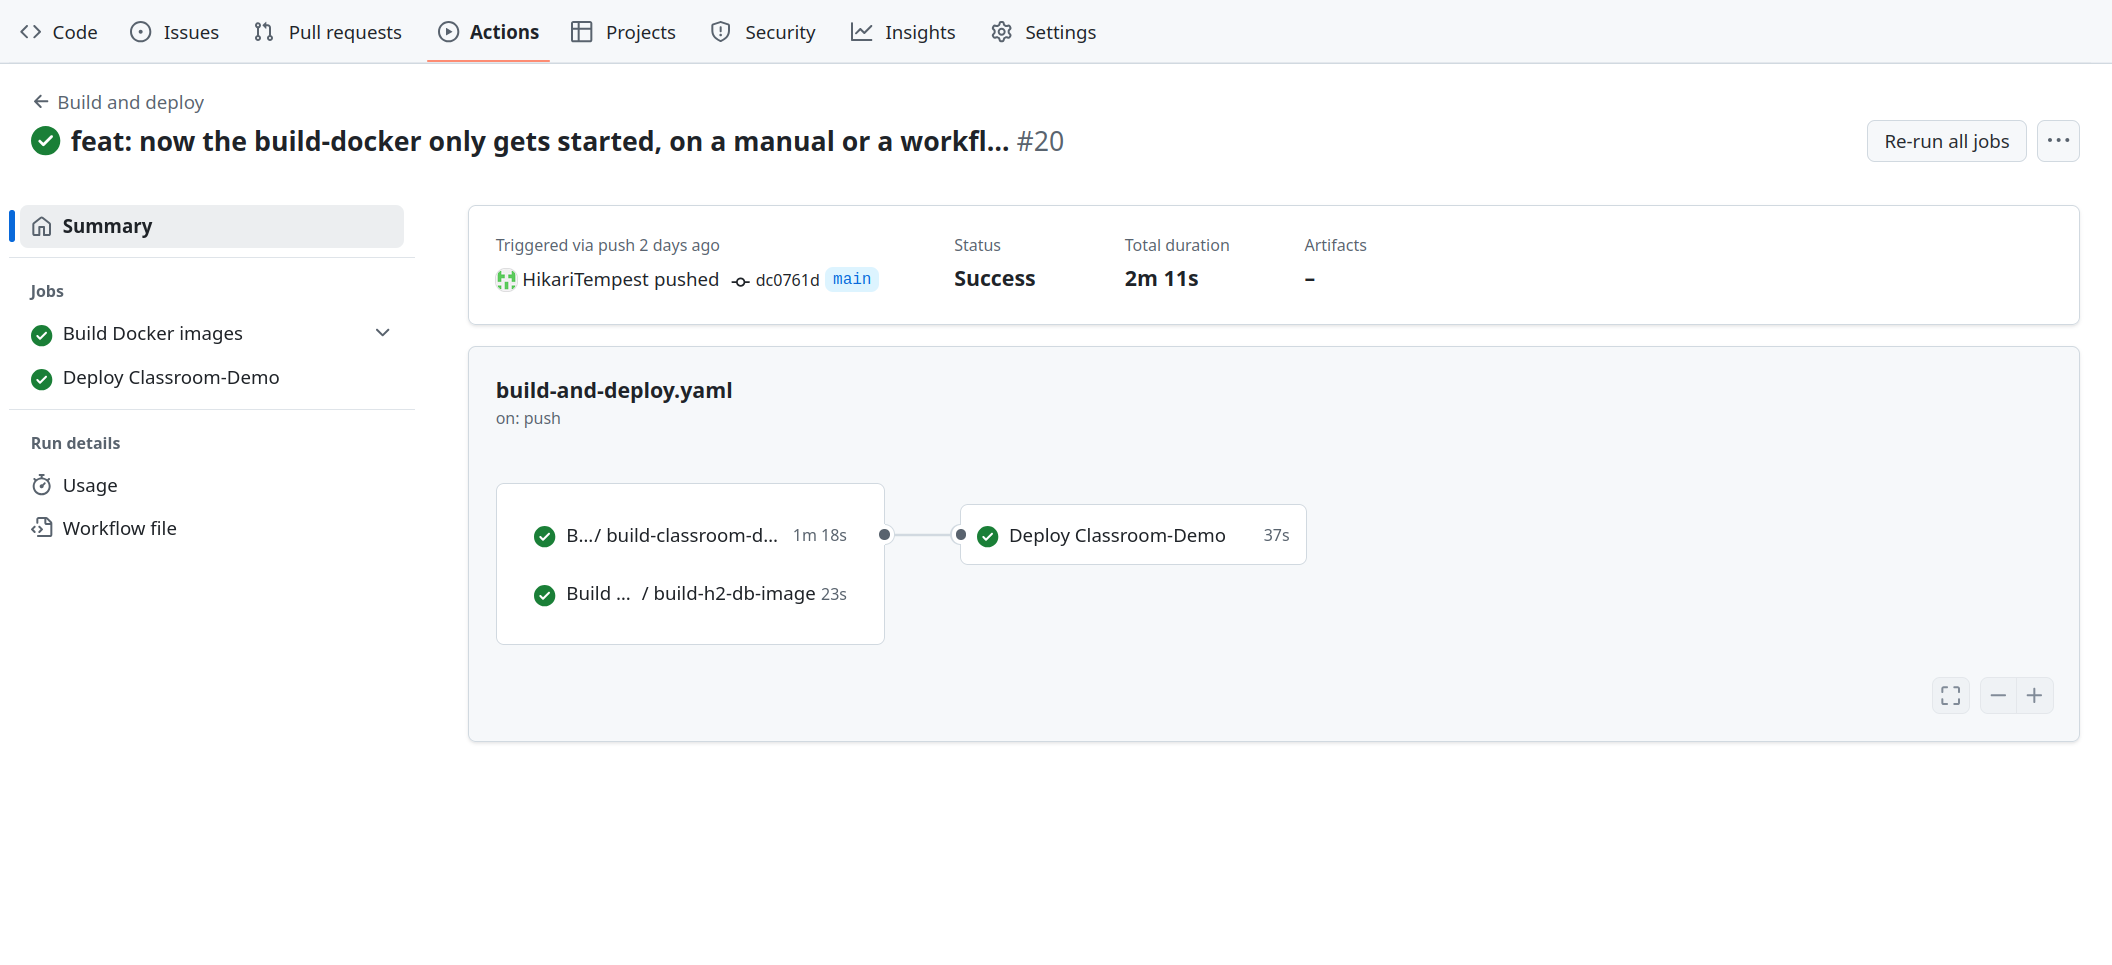Click the back arrow next to Build and deploy
The width and height of the screenshot is (2112, 965).
pos(41,101)
